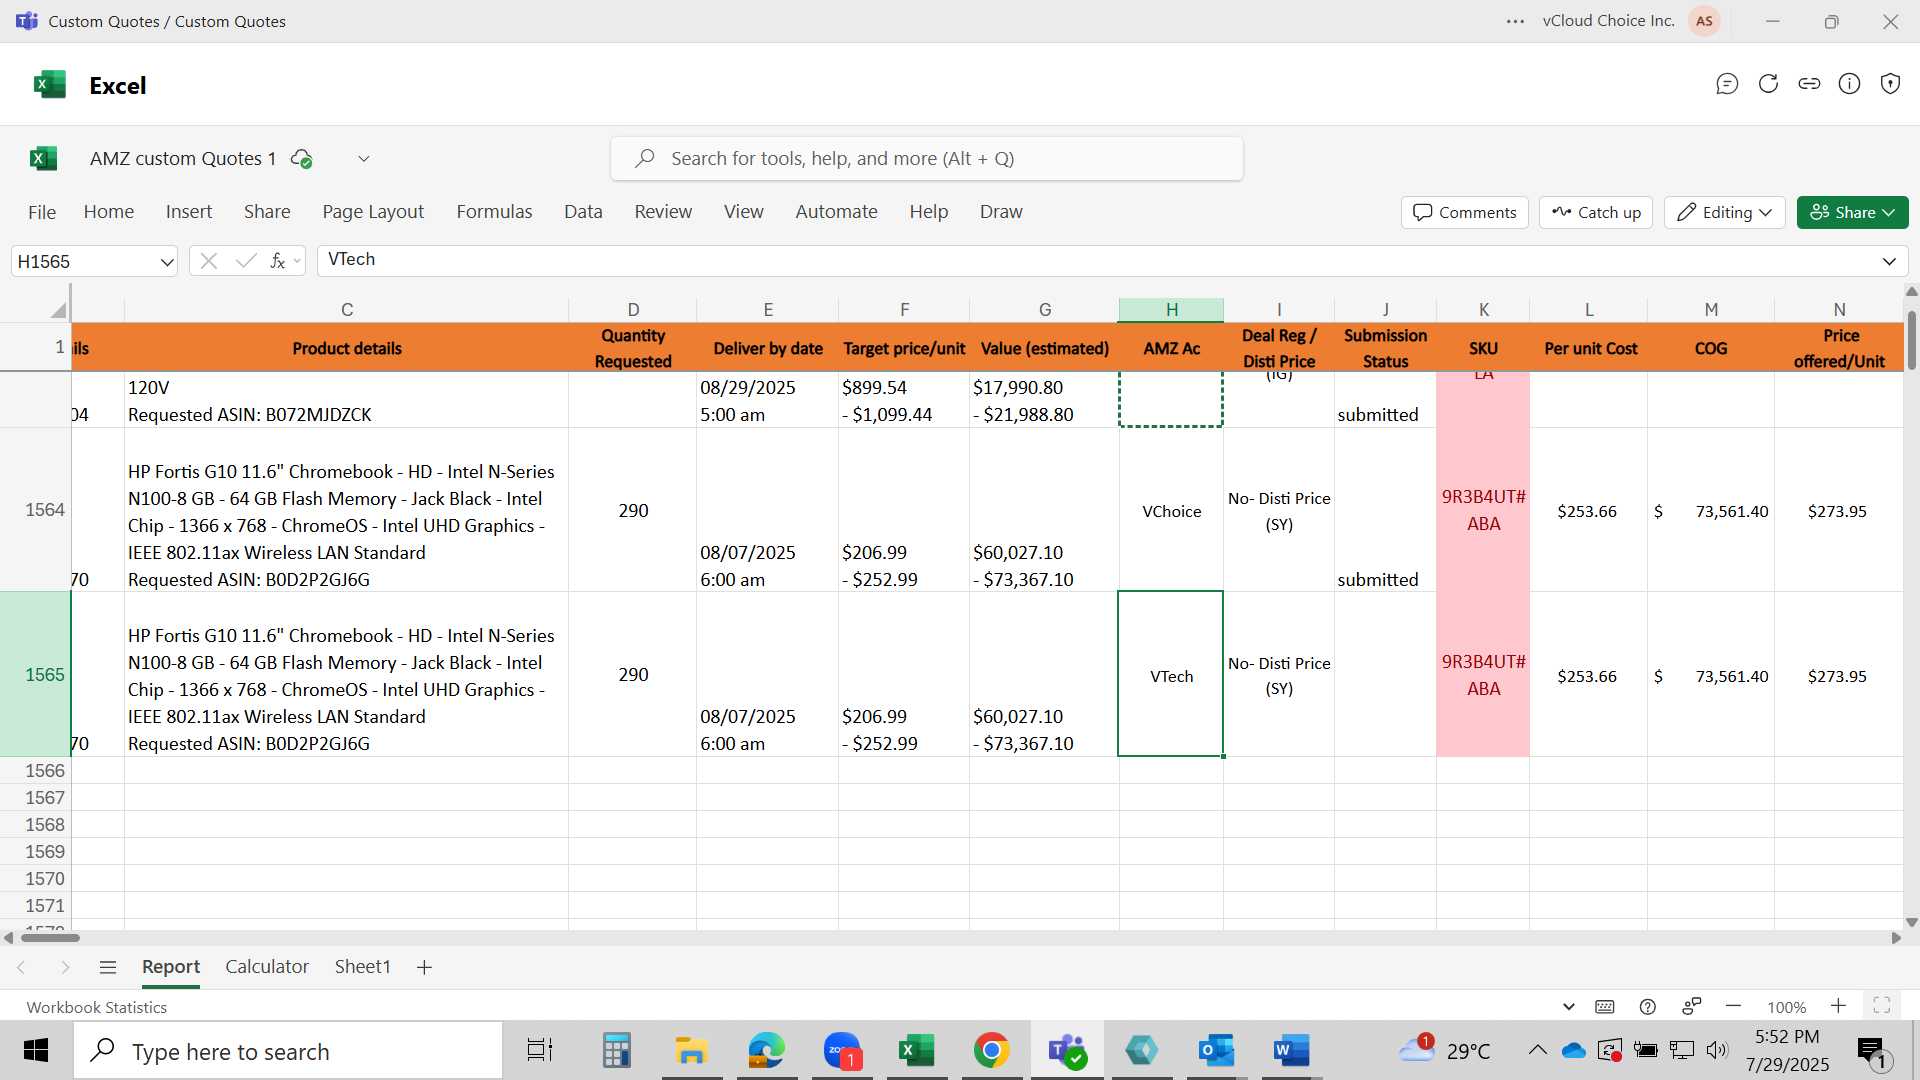Viewport: 1920px width, 1080px height.
Task: Click the keyboard icon in status bar
Action: tap(1605, 1007)
